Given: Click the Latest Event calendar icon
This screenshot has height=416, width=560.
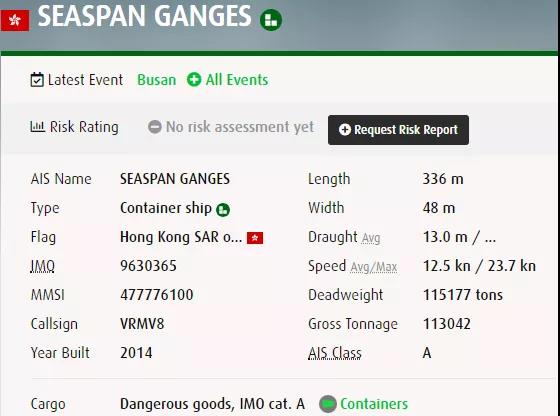Looking at the screenshot, I should coord(37,80).
